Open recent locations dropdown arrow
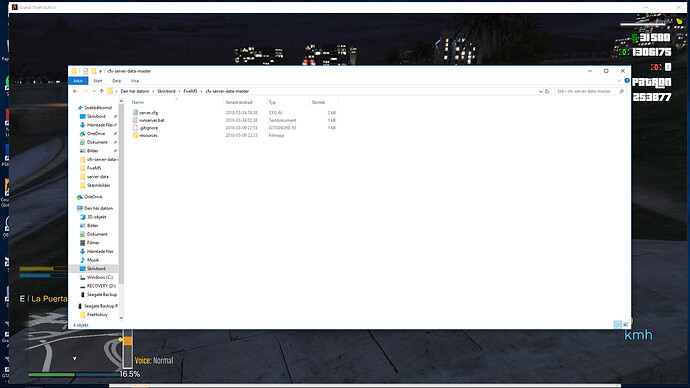690x388 pixels. point(94,92)
